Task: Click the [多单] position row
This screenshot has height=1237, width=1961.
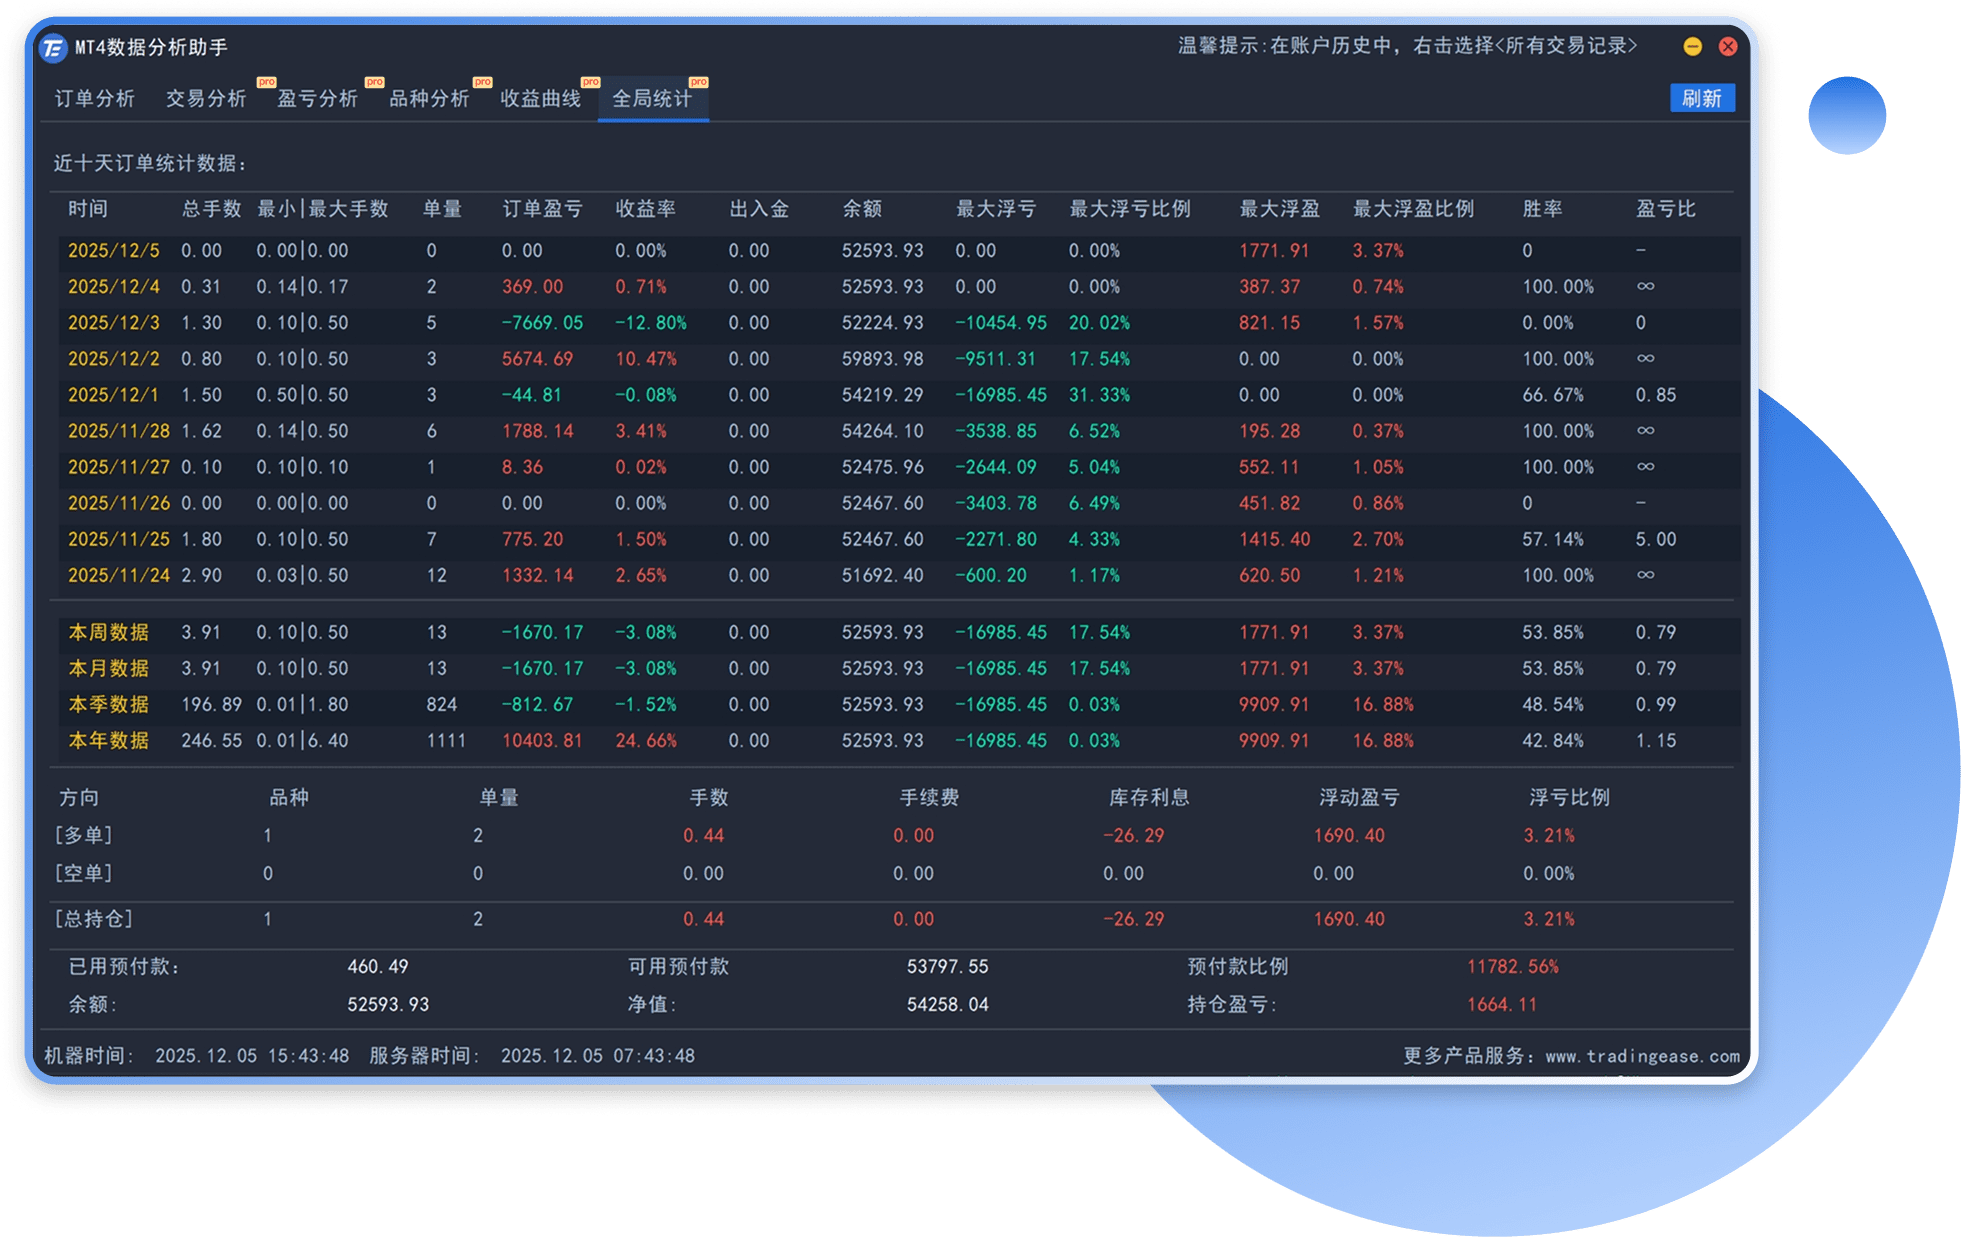Action: 893,835
